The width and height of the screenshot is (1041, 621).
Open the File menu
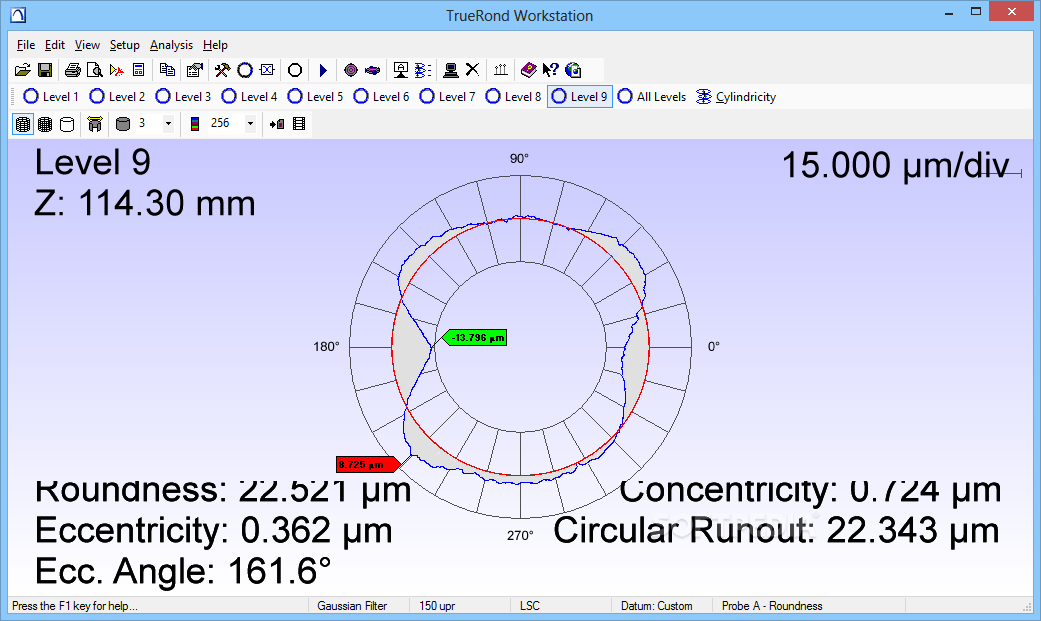[26, 45]
